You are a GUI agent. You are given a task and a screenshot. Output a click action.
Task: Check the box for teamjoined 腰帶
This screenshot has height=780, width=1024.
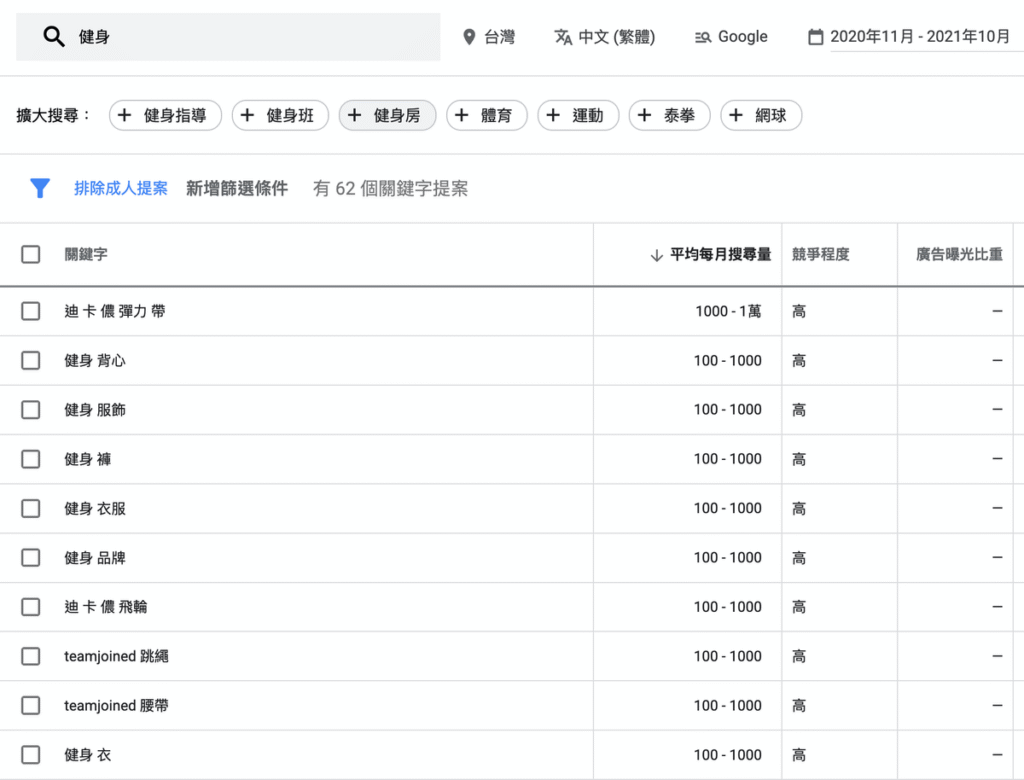(31, 706)
